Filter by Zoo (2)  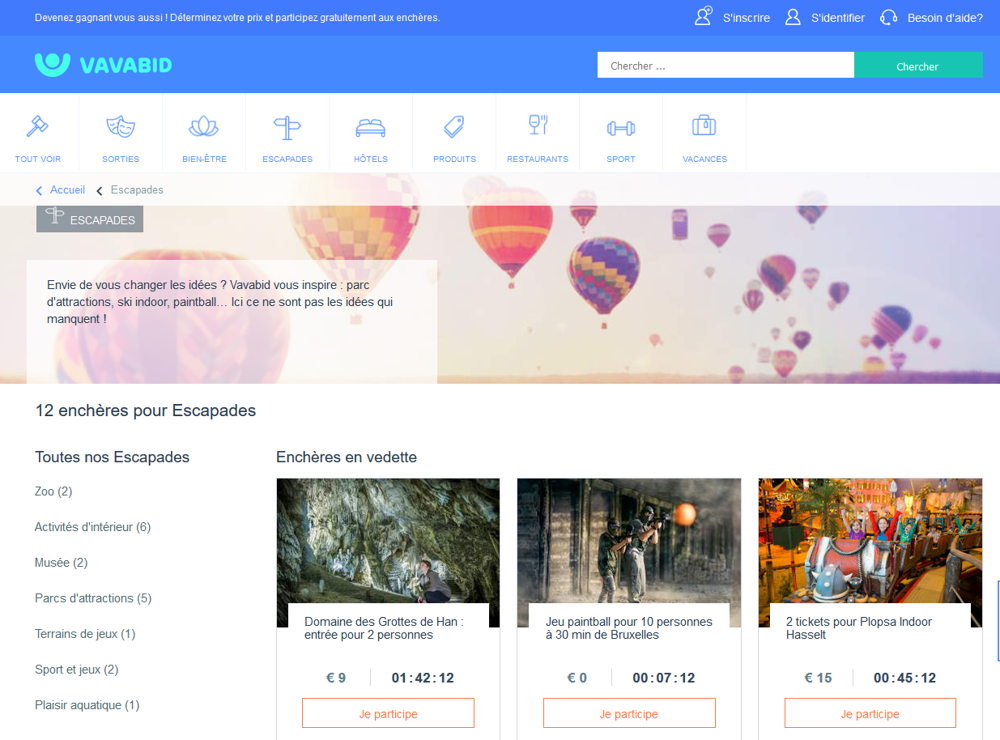click(x=54, y=491)
